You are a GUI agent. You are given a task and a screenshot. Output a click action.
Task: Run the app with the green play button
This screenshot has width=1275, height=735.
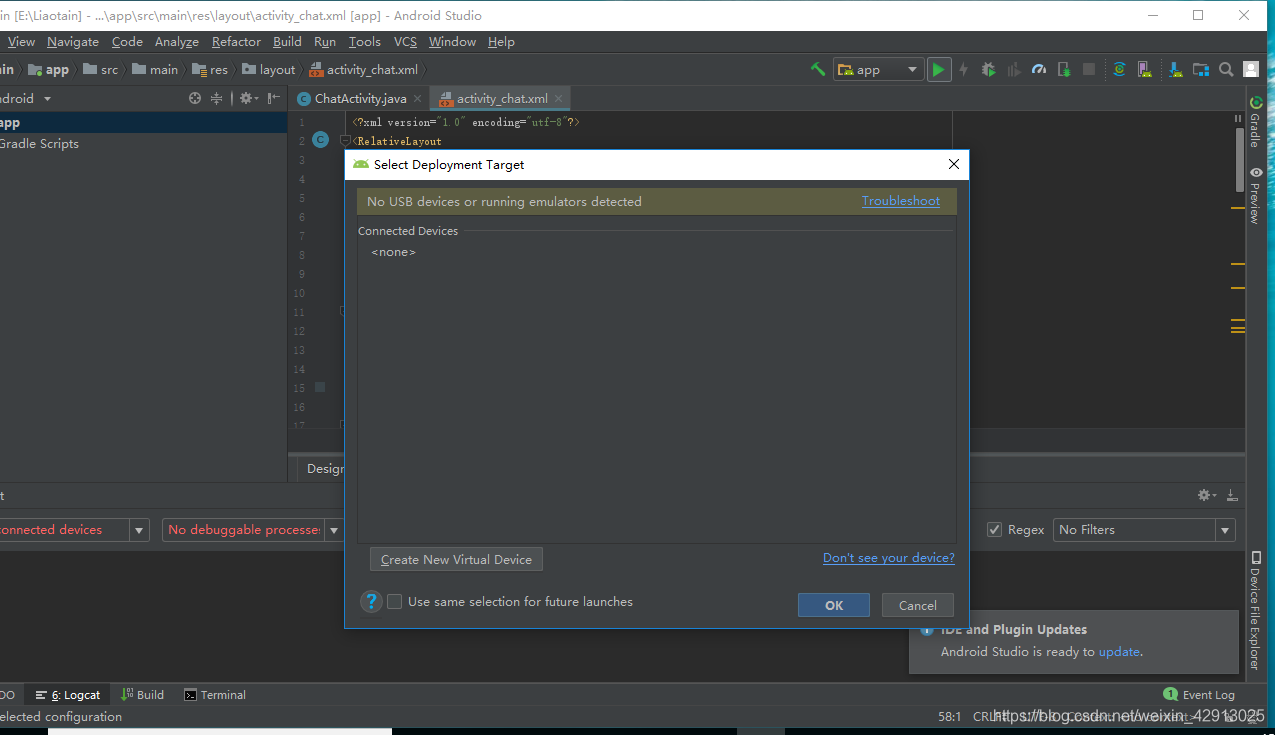click(938, 69)
